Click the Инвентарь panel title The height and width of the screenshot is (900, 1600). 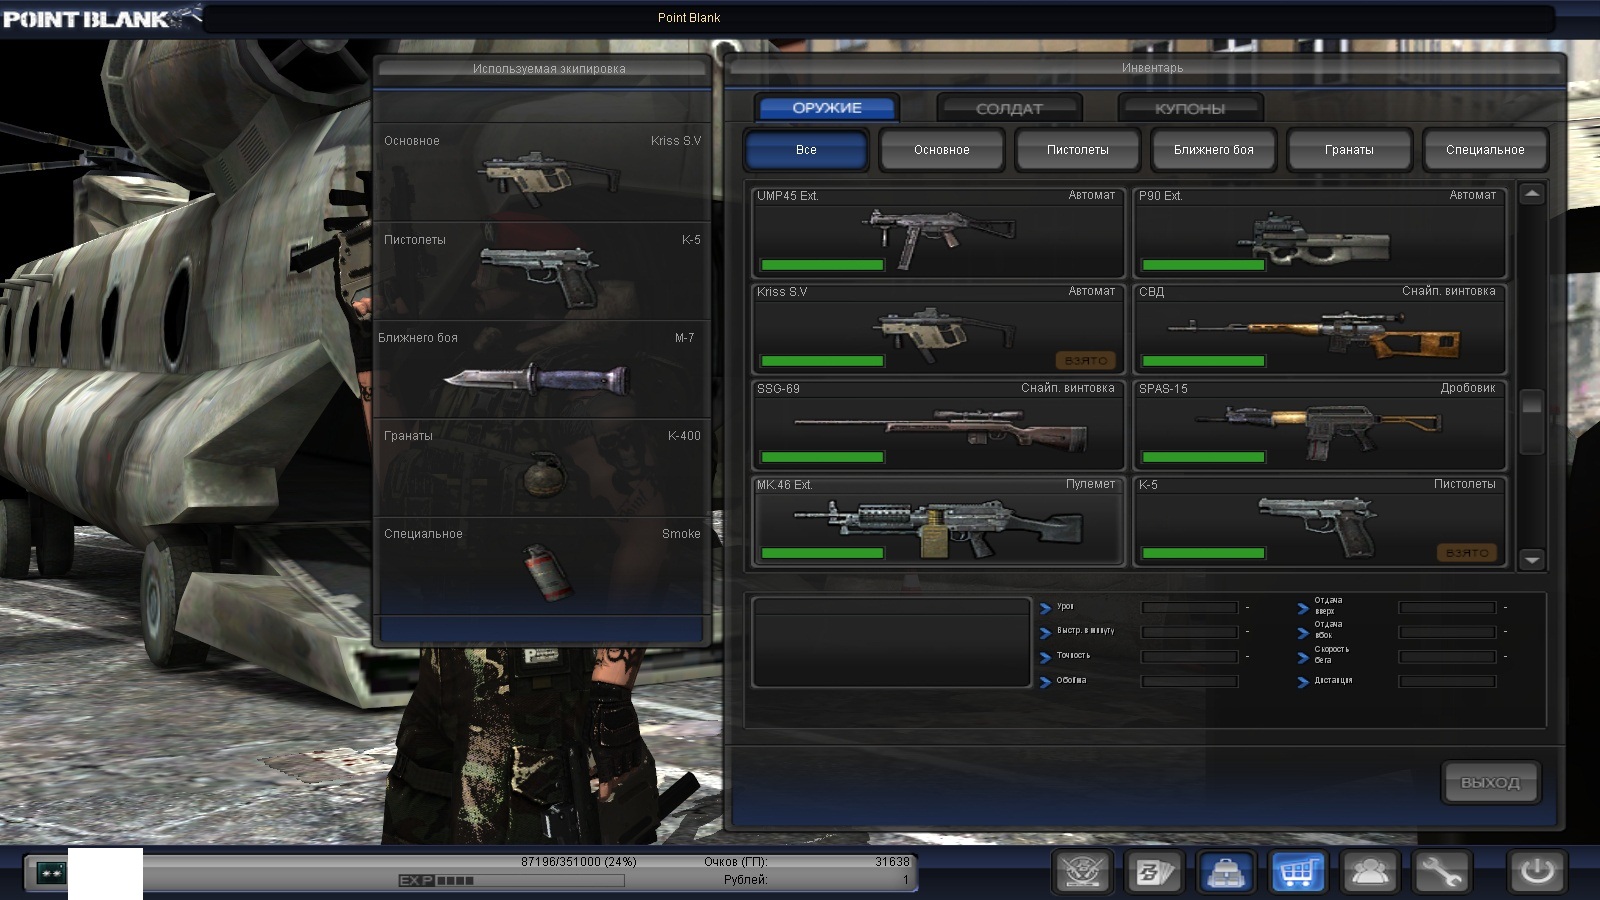tap(1152, 68)
